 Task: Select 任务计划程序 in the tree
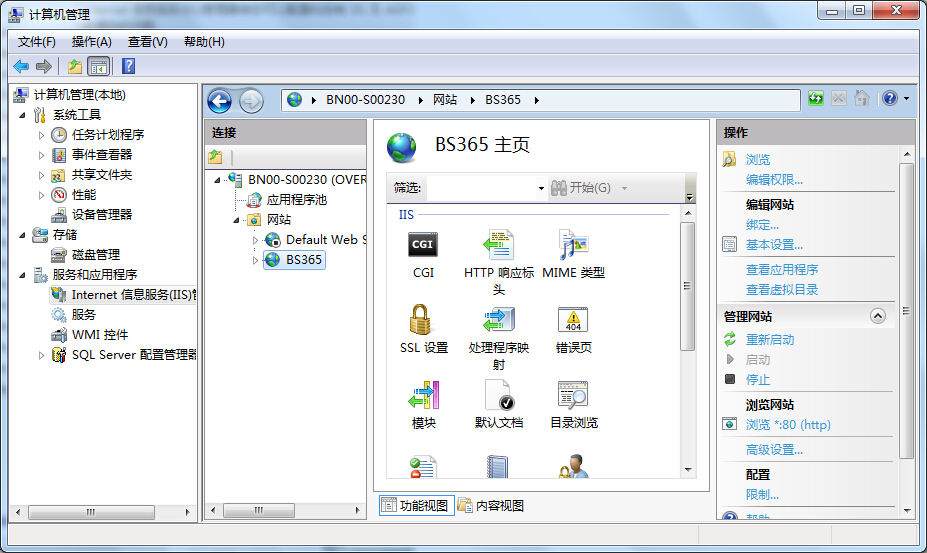pyautogui.click(x=108, y=134)
